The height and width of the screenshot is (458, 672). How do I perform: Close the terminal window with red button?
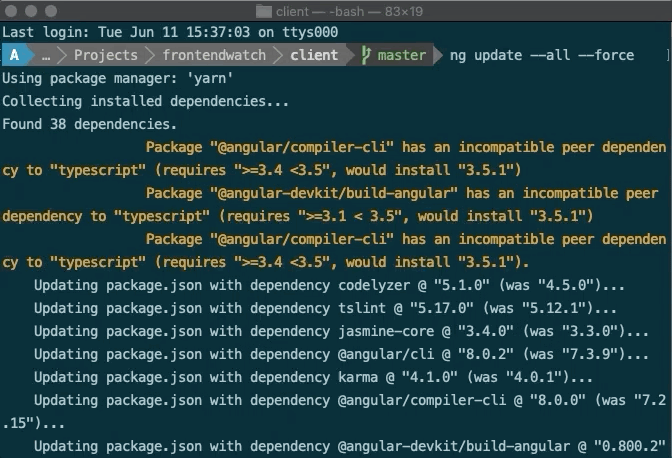(12, 11)
